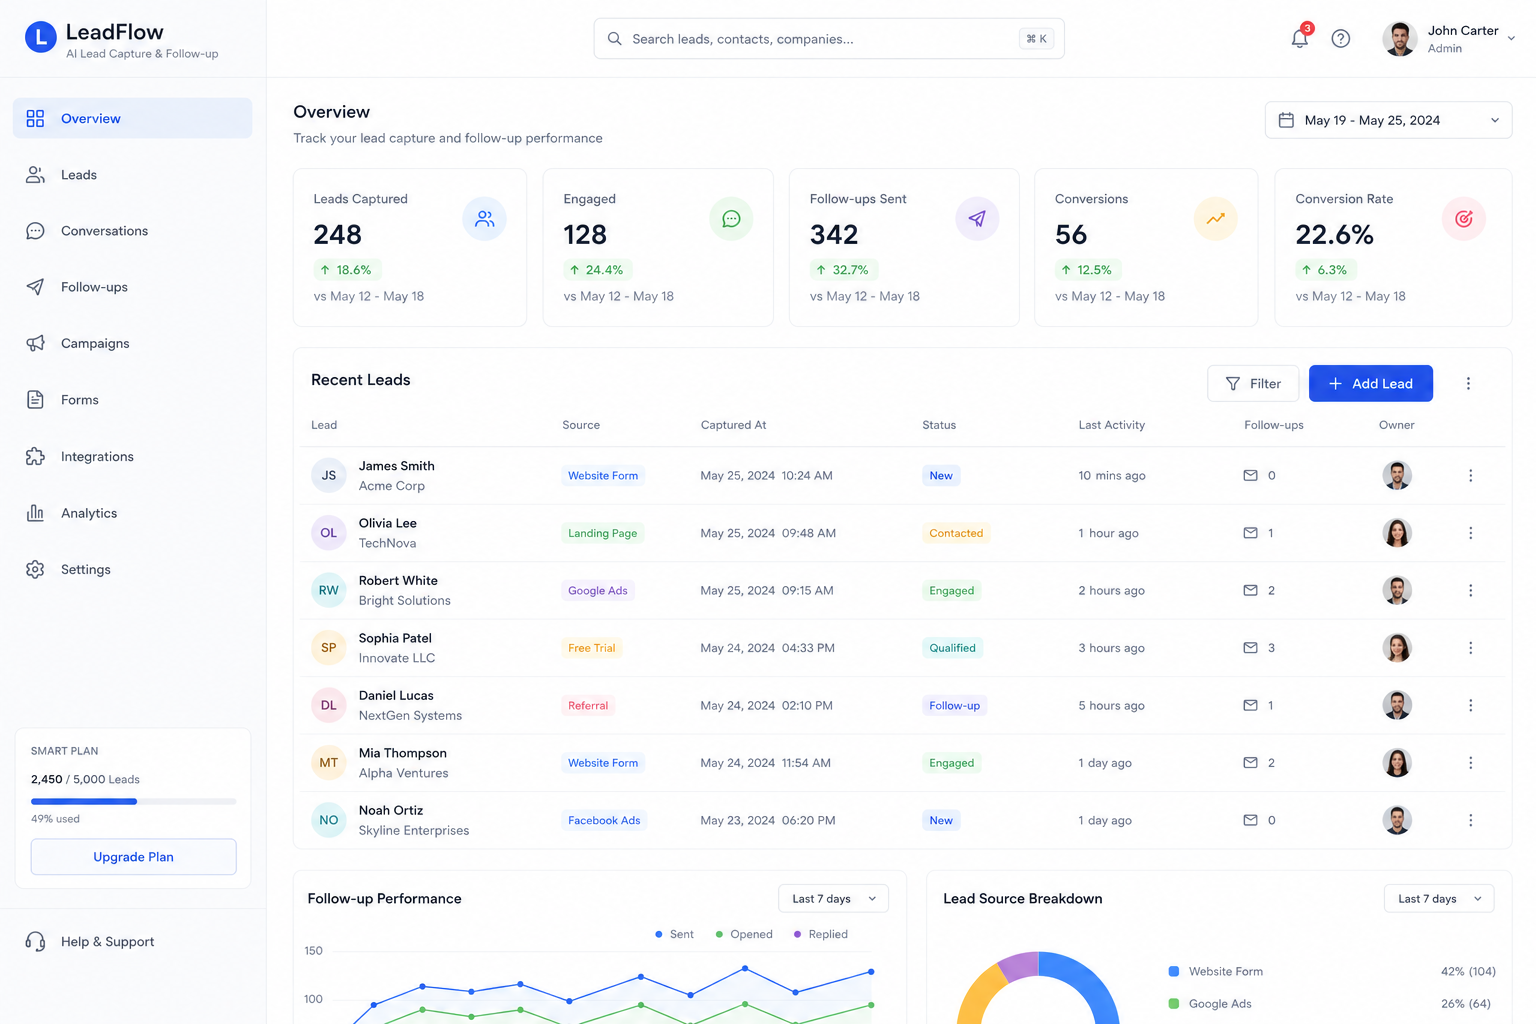Open the Analytics page
The width and height of the screenshot is (1536, 1024).
click(x=132, y=513)
